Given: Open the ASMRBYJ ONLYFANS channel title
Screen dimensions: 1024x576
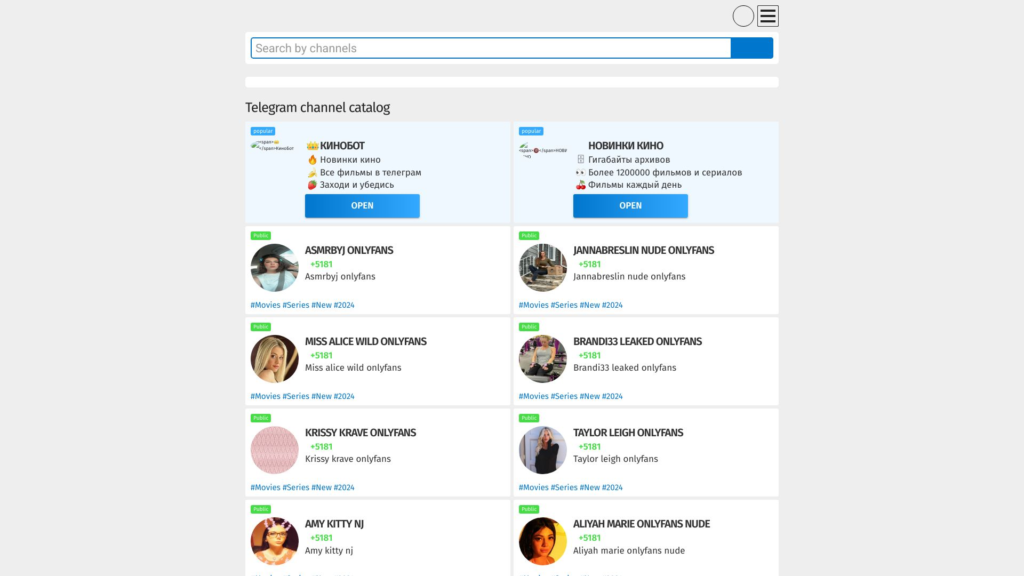Looking at the screenshot, I should point(349,250).
